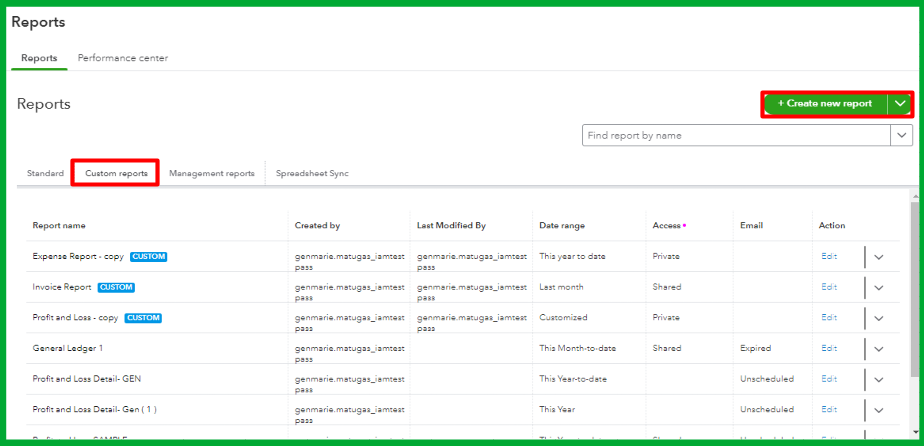This screenshot has width=924, height=446.
Task: Open action chevron for Invoice Report
Action: (x=879, y=288)
